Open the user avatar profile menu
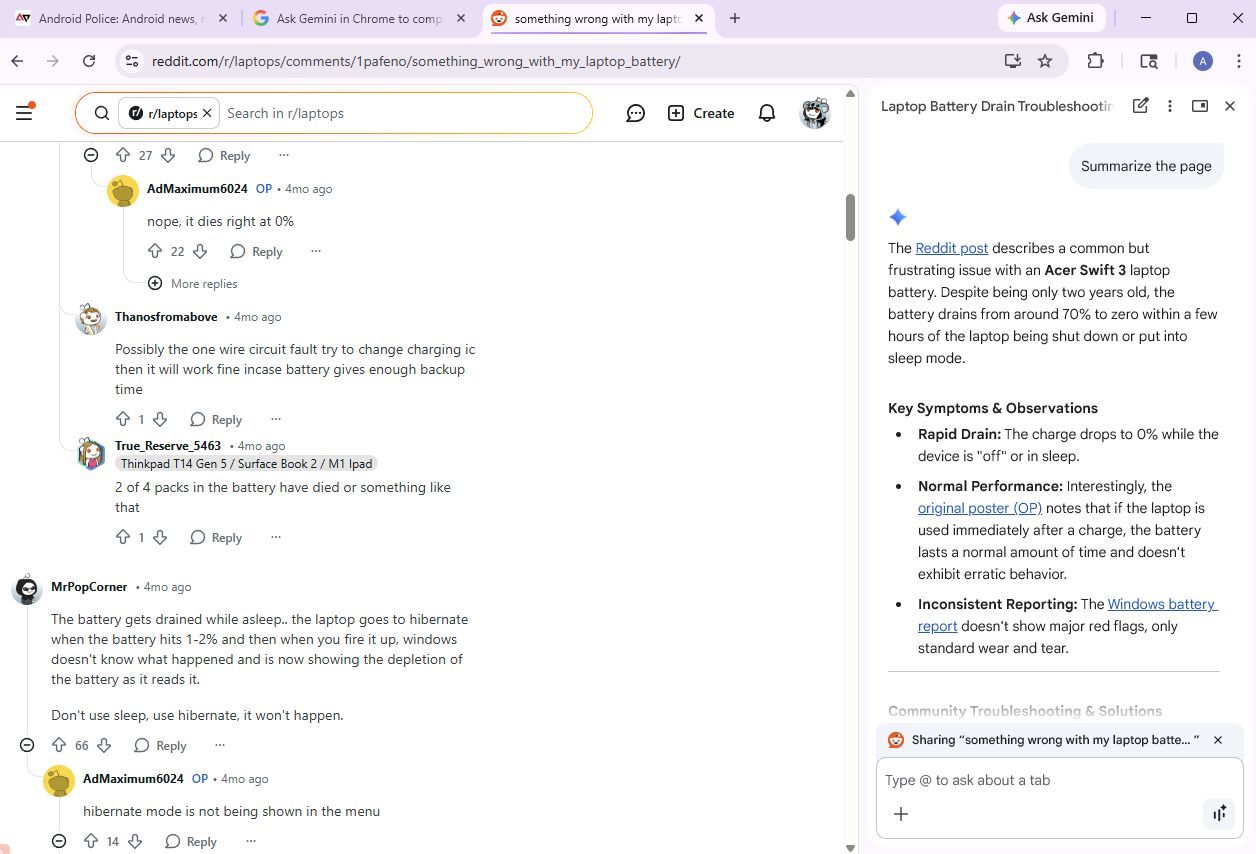The image size is (1256, 854). [x=815, y=113]
